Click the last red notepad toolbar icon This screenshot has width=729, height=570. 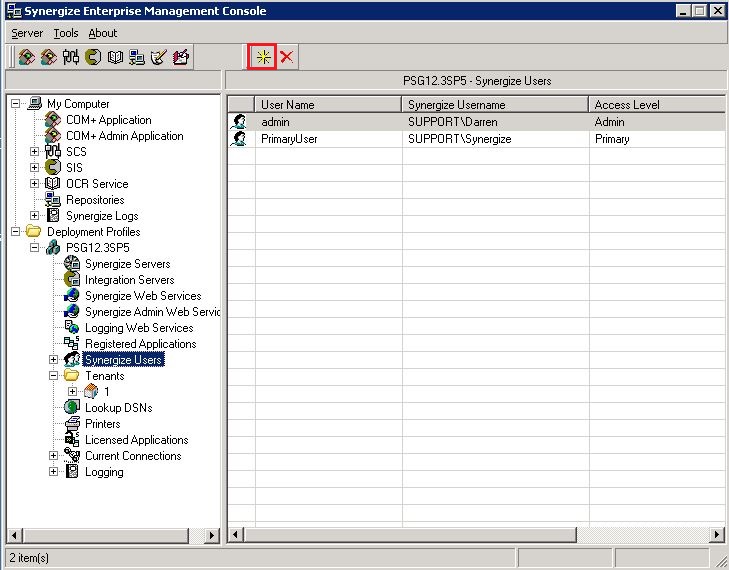(x=181, y=57)
